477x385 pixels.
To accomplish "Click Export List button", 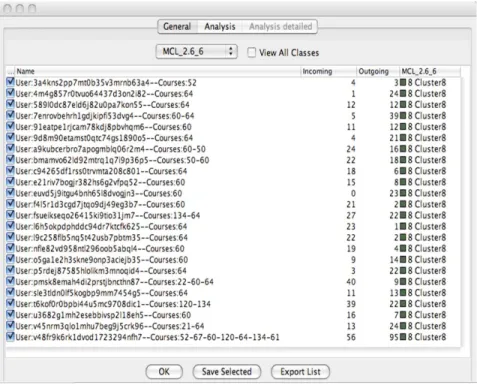I will coord(300,372).
